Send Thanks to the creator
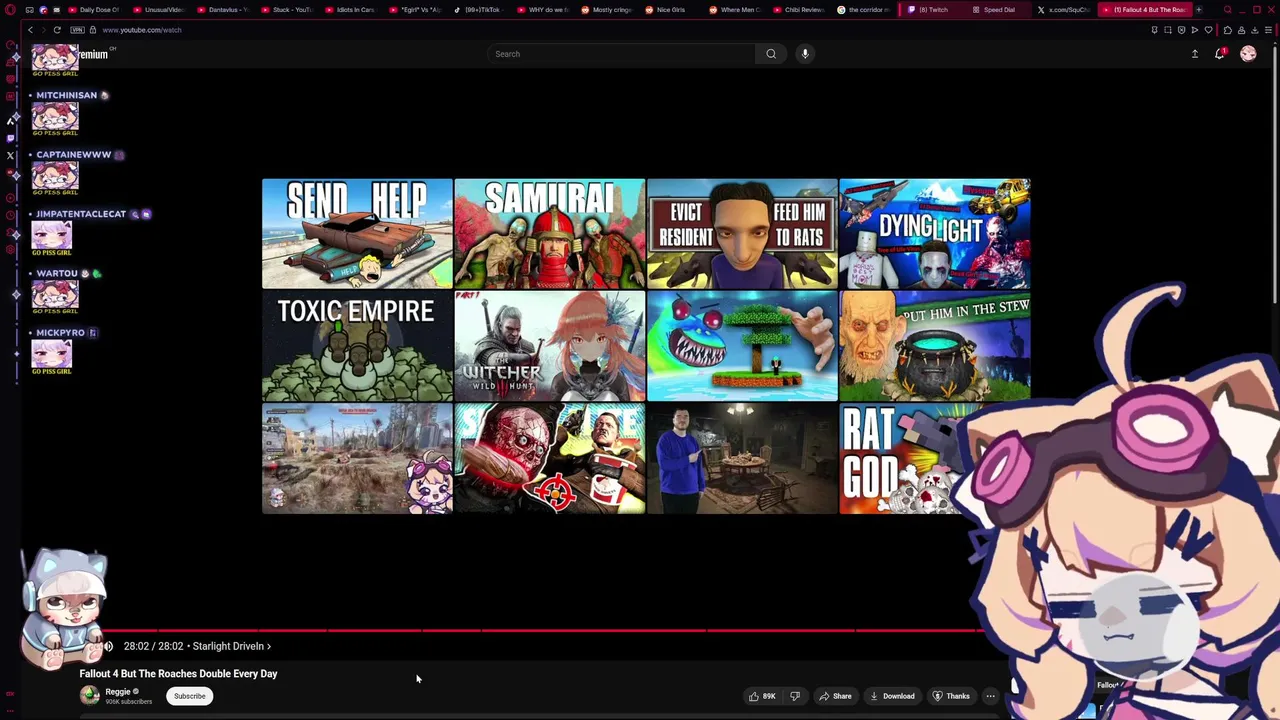The image size is (1280, 720). [951, 696]
